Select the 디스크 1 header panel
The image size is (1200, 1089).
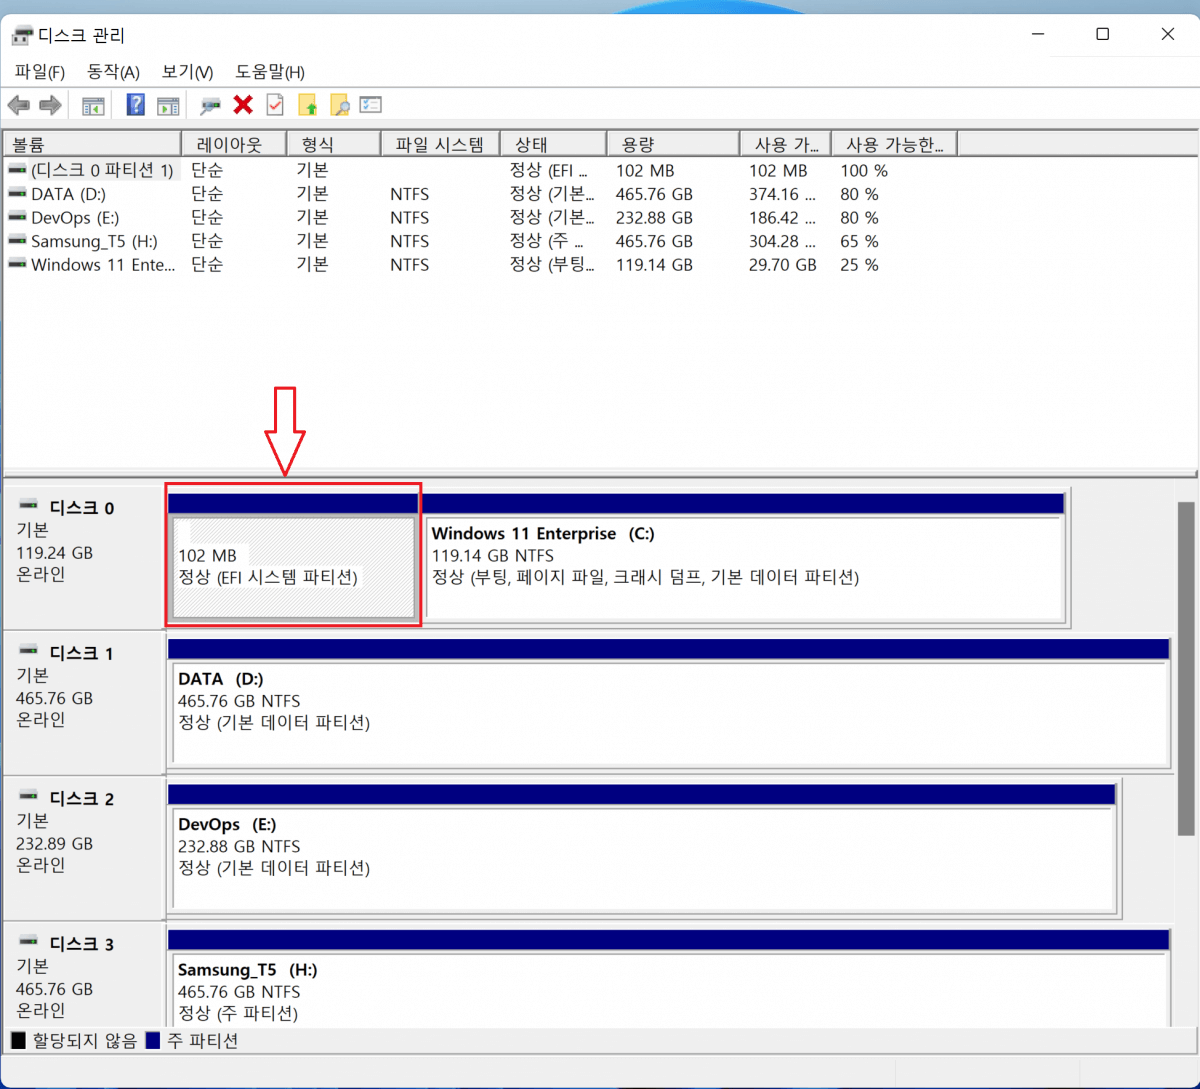coord(84,702)
